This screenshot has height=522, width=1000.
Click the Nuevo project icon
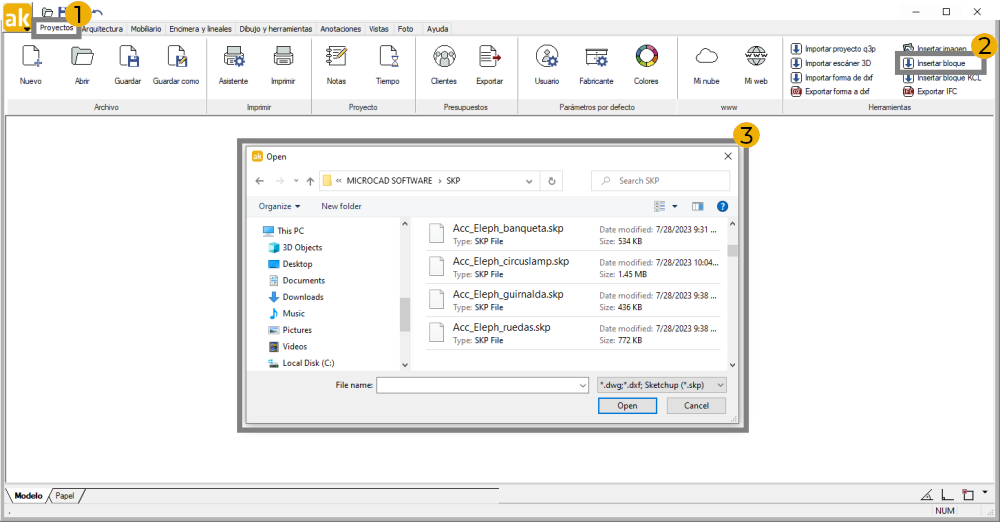31,57
